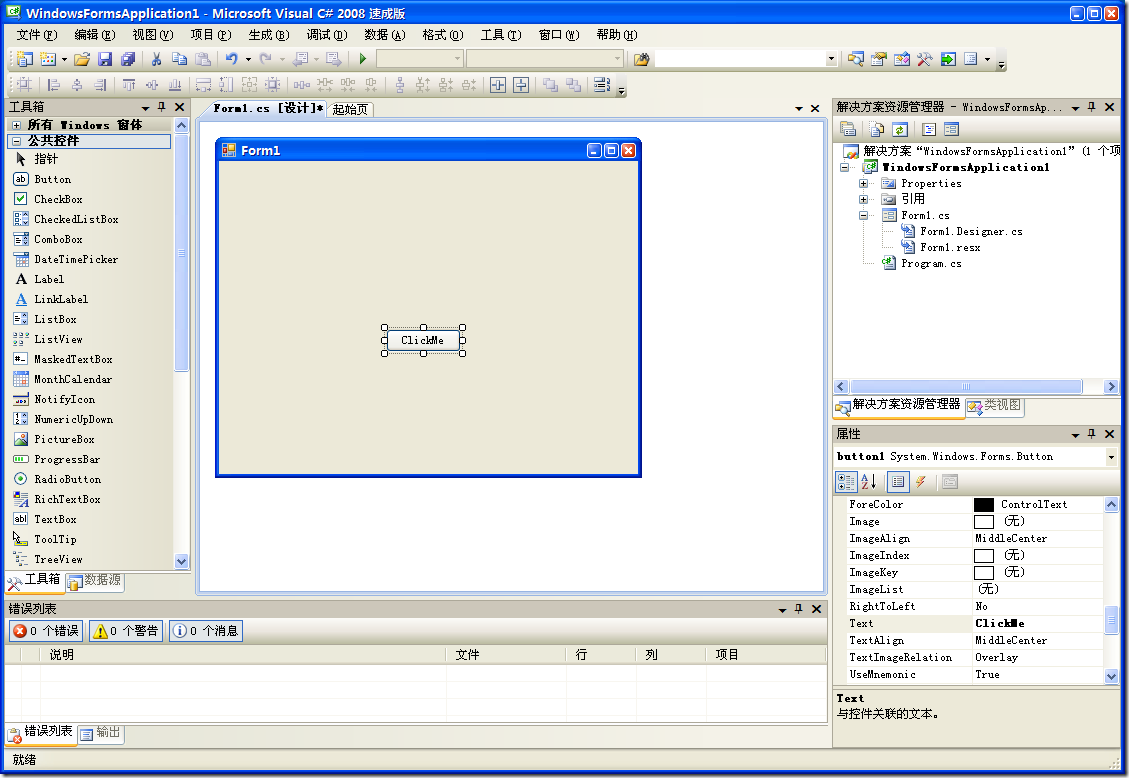Click the Refresh icon in Solution Explorer

(x=900, y=129)
